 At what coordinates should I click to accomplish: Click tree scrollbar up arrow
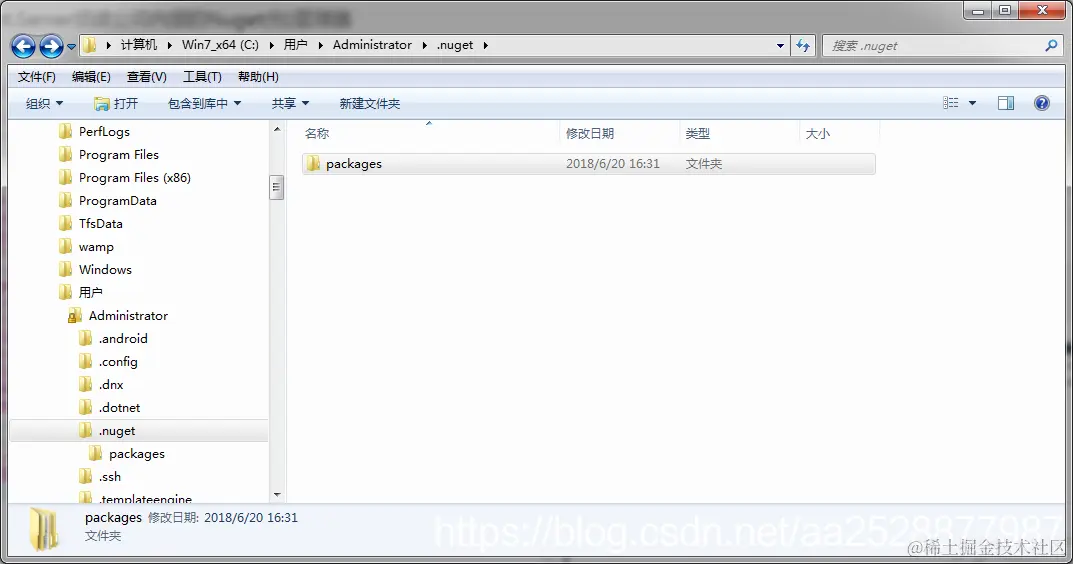(x=277, y=129)
